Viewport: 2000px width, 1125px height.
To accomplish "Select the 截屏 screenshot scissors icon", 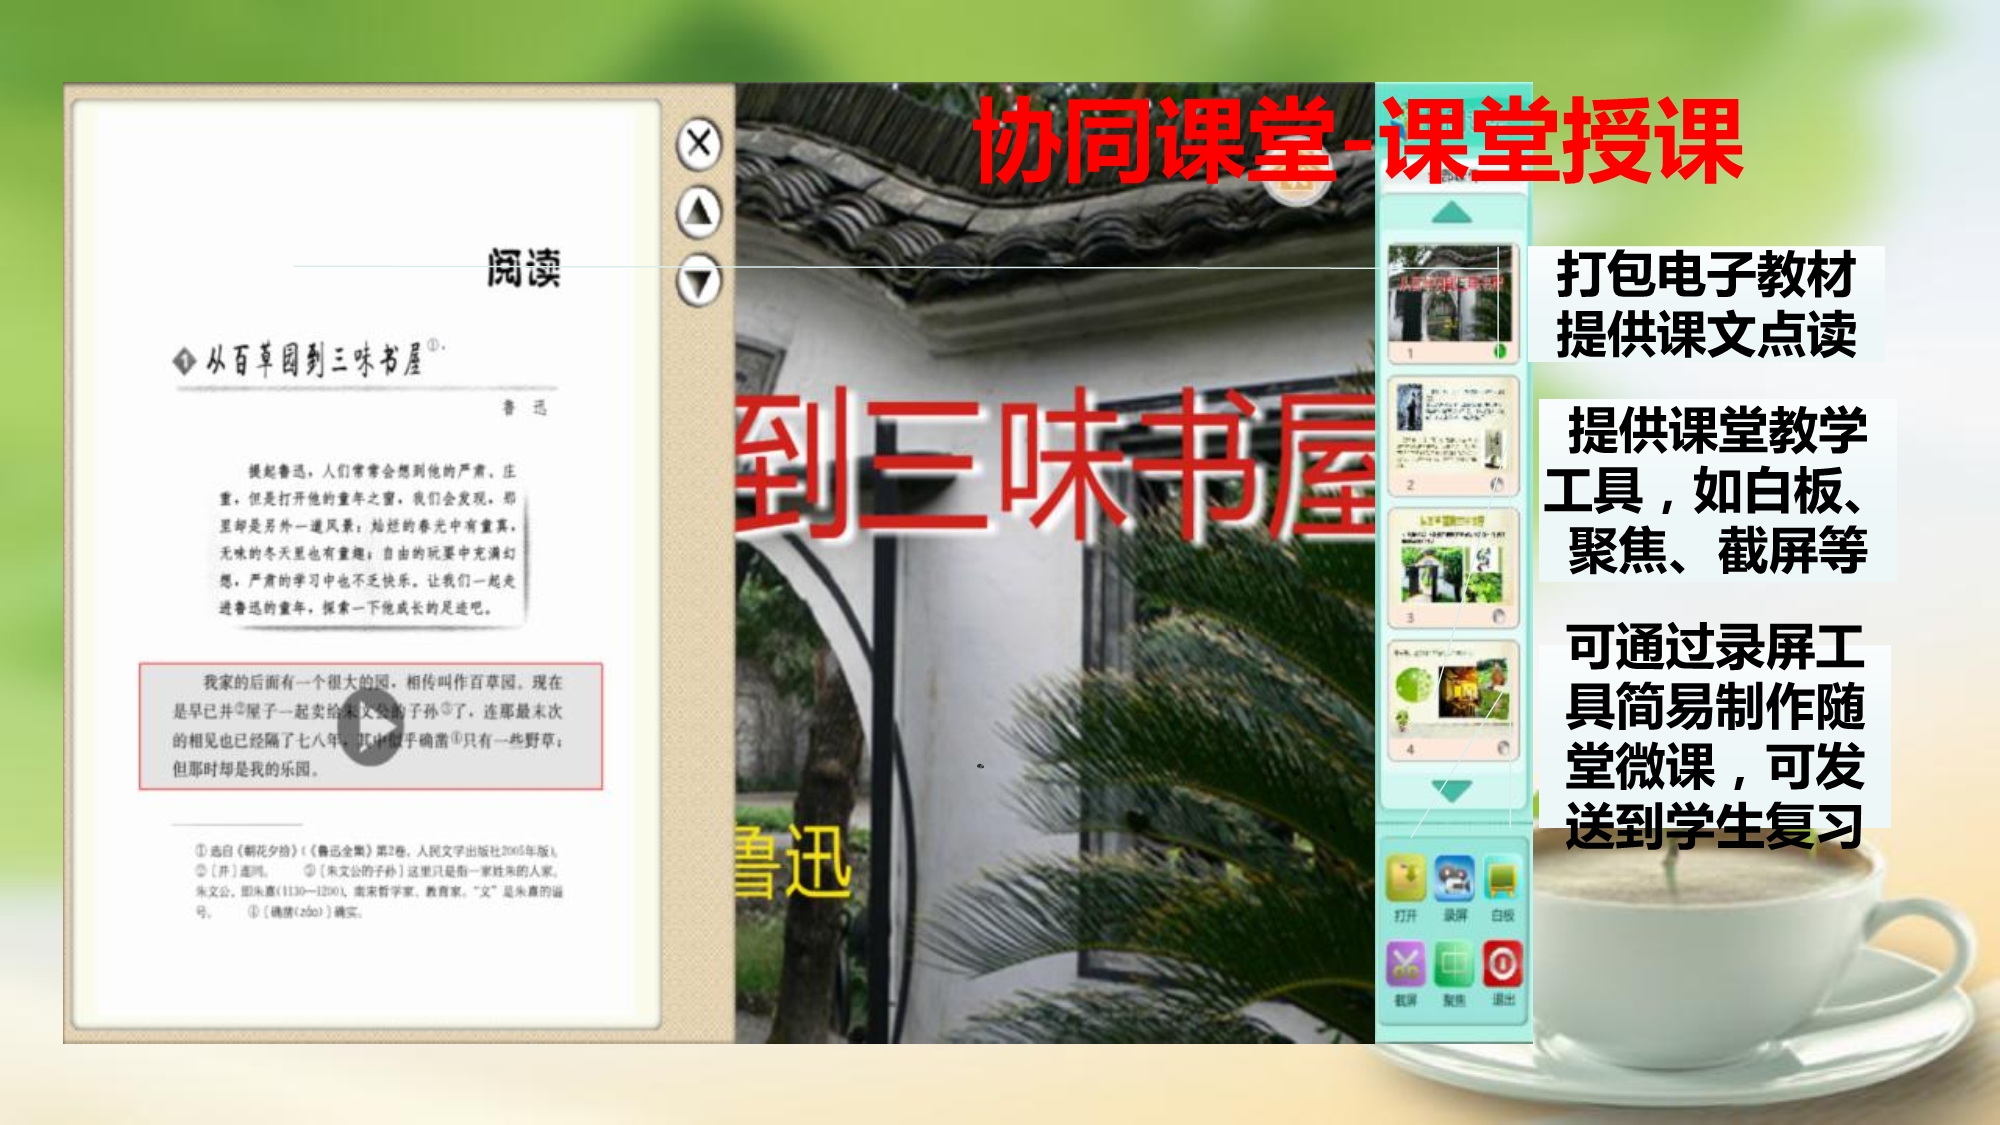I will pos(1405,965).
